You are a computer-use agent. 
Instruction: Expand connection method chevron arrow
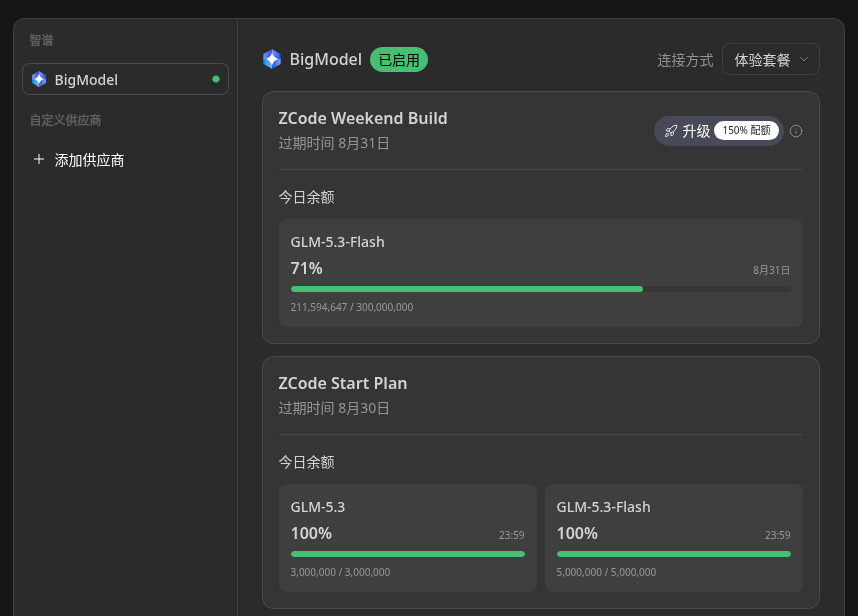pos(804,59)
